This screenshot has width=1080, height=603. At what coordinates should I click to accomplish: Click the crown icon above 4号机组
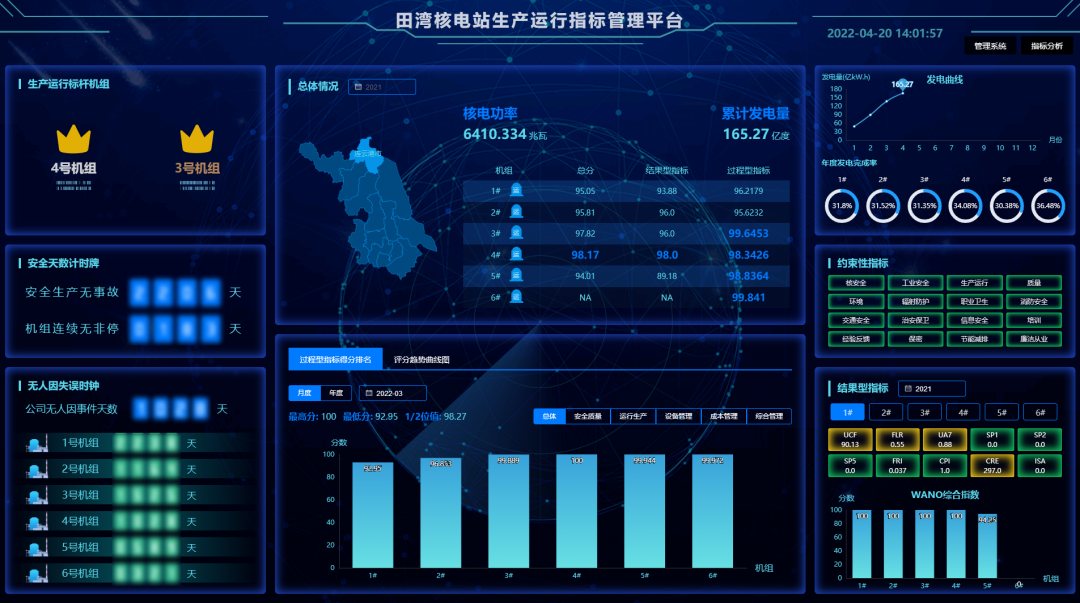(x=73, y=138)
